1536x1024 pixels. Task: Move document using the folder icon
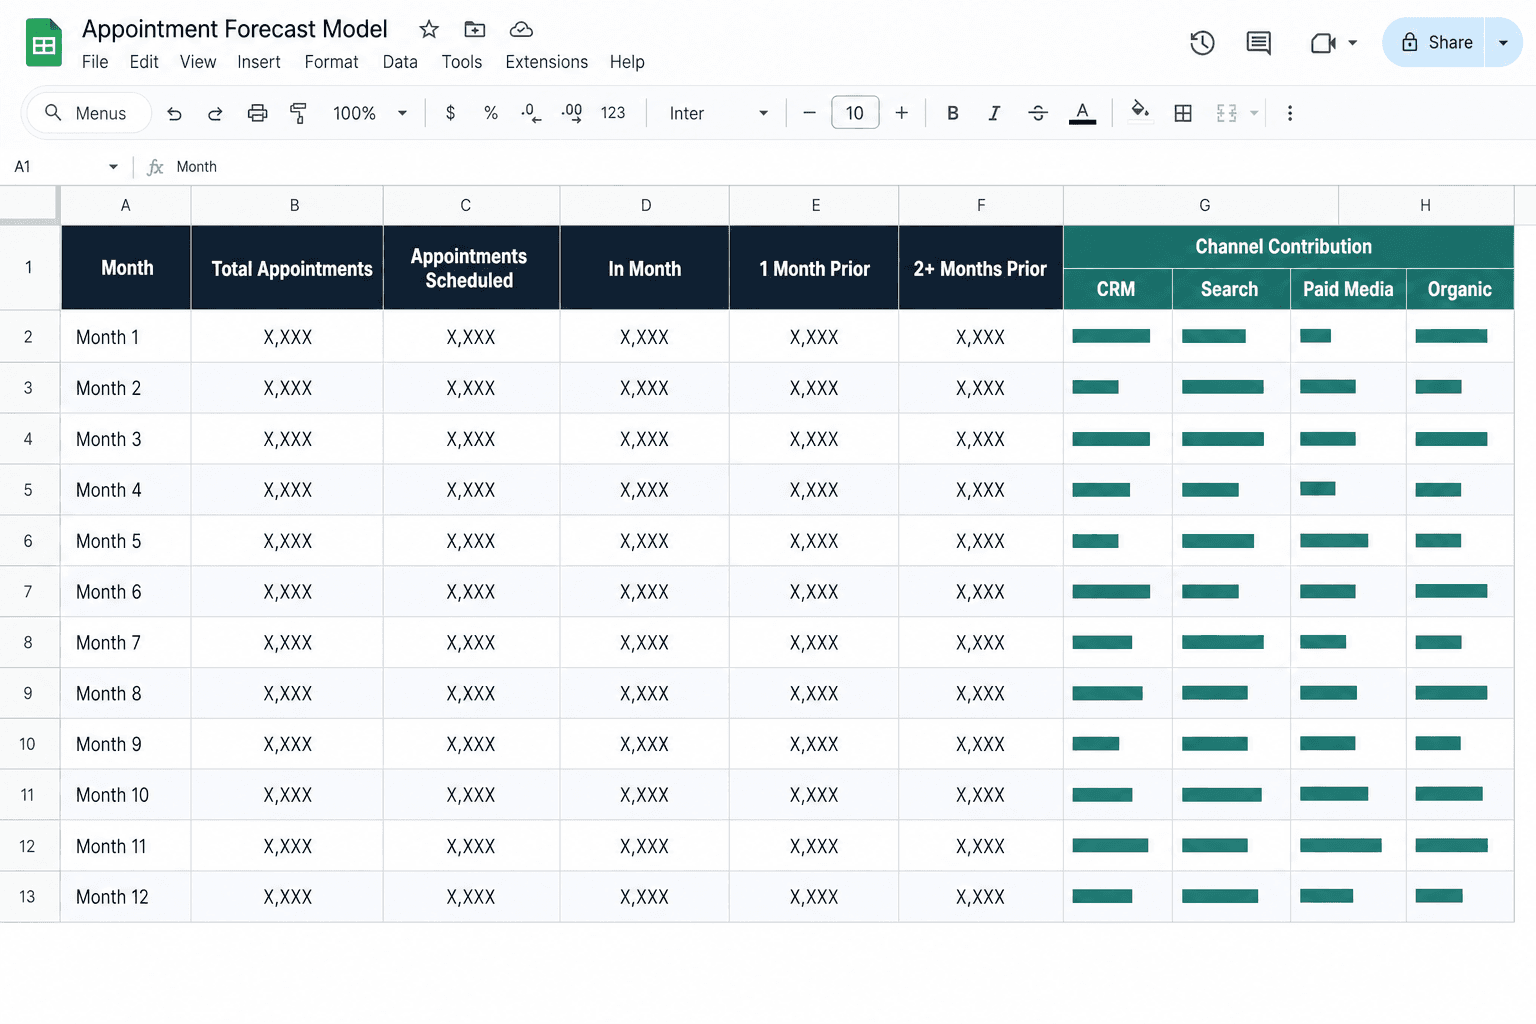tap(475, 29)
